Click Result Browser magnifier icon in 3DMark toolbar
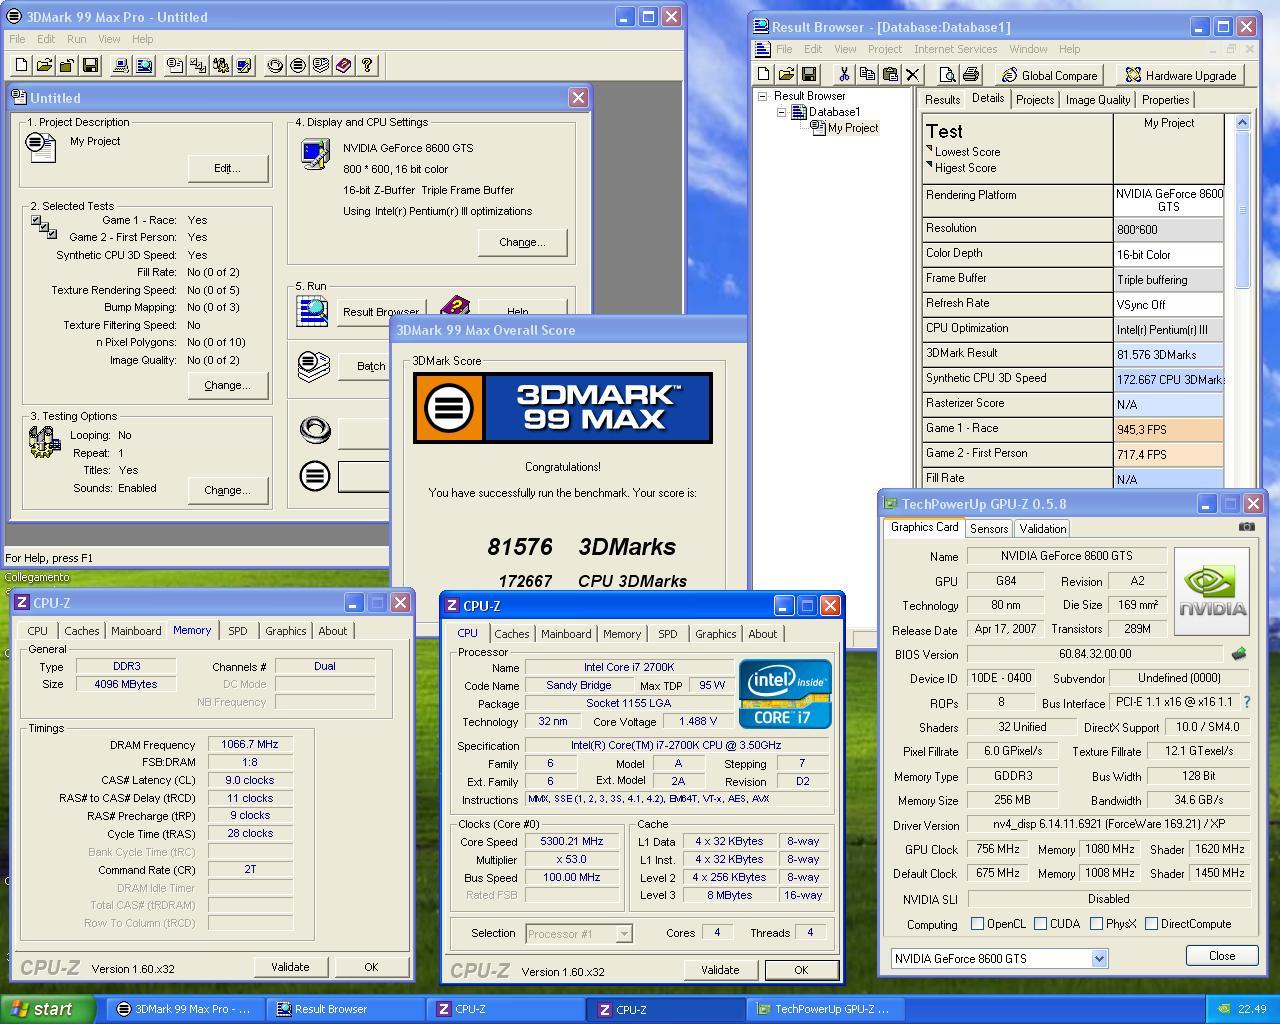 (x=144, y=65)
